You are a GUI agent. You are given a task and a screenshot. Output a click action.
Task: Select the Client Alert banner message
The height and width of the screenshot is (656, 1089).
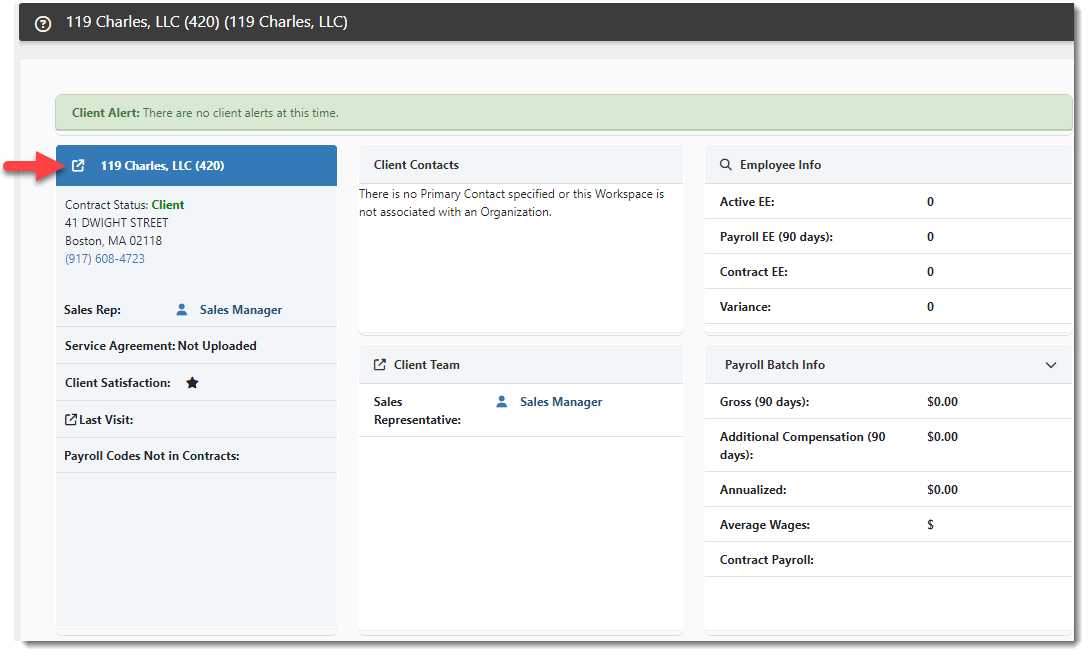pos(564,112)
